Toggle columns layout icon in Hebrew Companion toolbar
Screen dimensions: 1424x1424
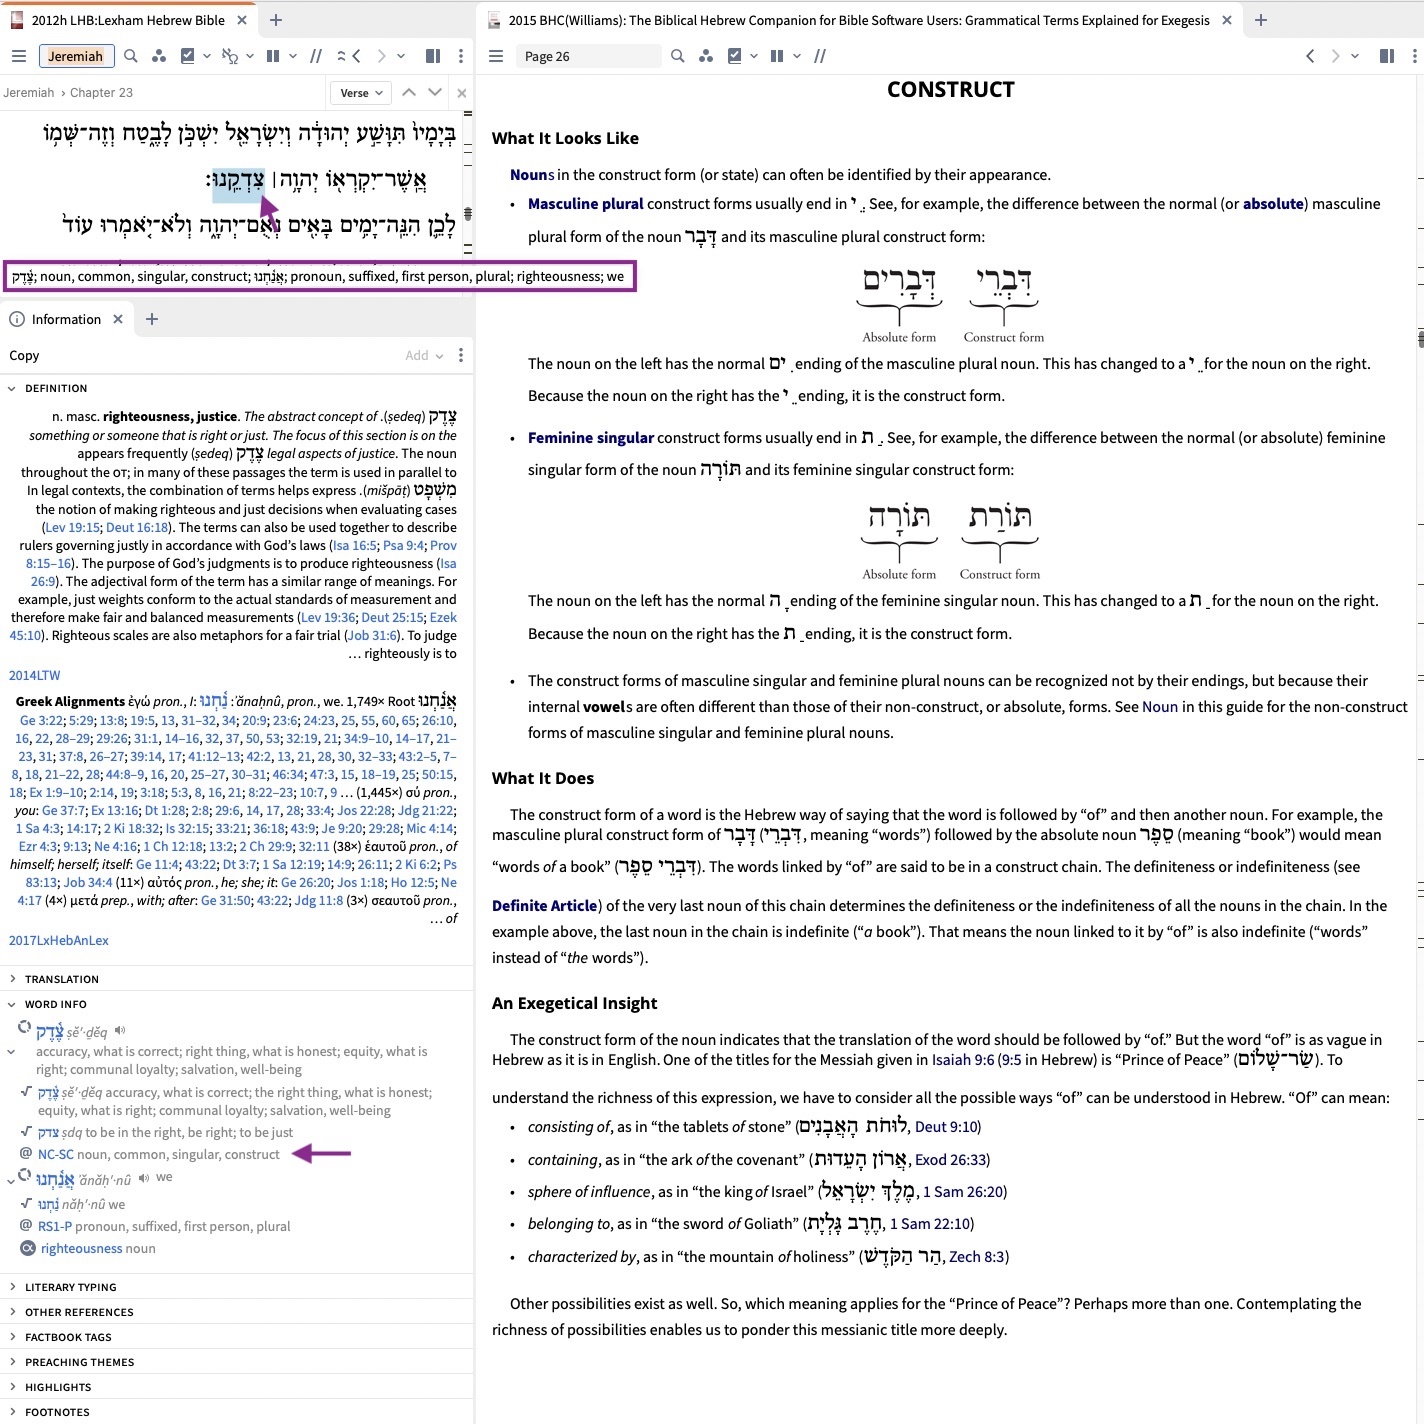[x=777, y=56]
